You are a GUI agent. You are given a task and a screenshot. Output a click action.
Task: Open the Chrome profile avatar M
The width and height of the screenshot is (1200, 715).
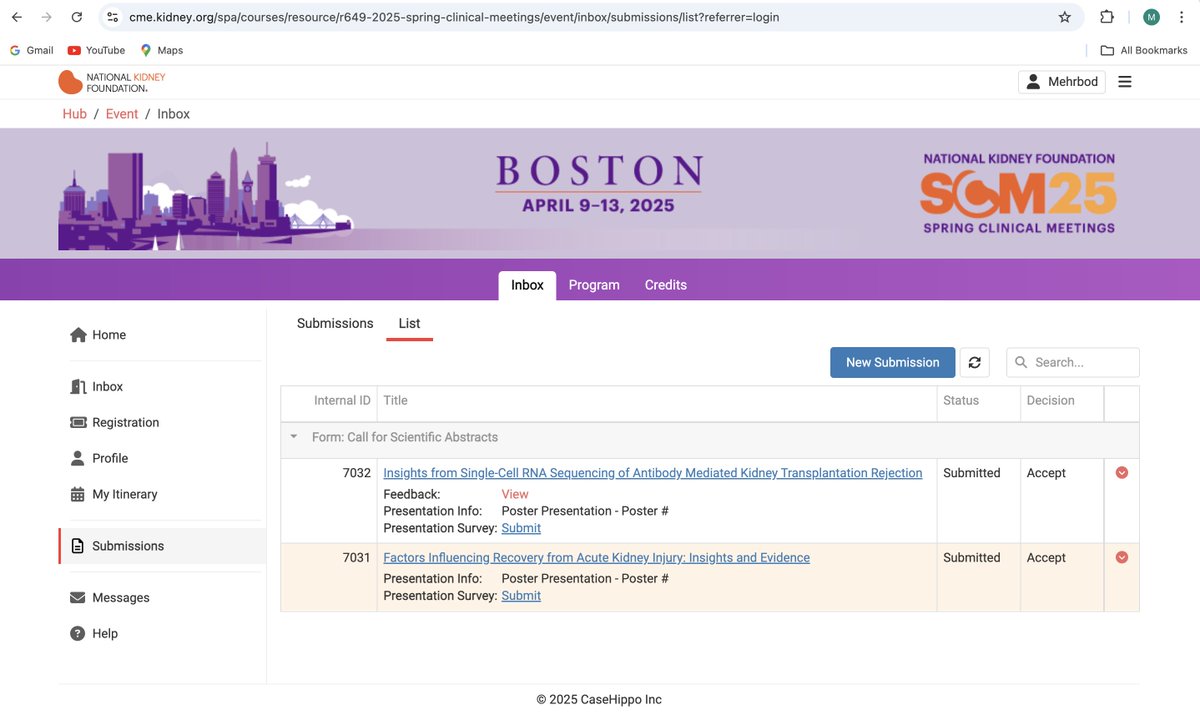click(1151, 17)
